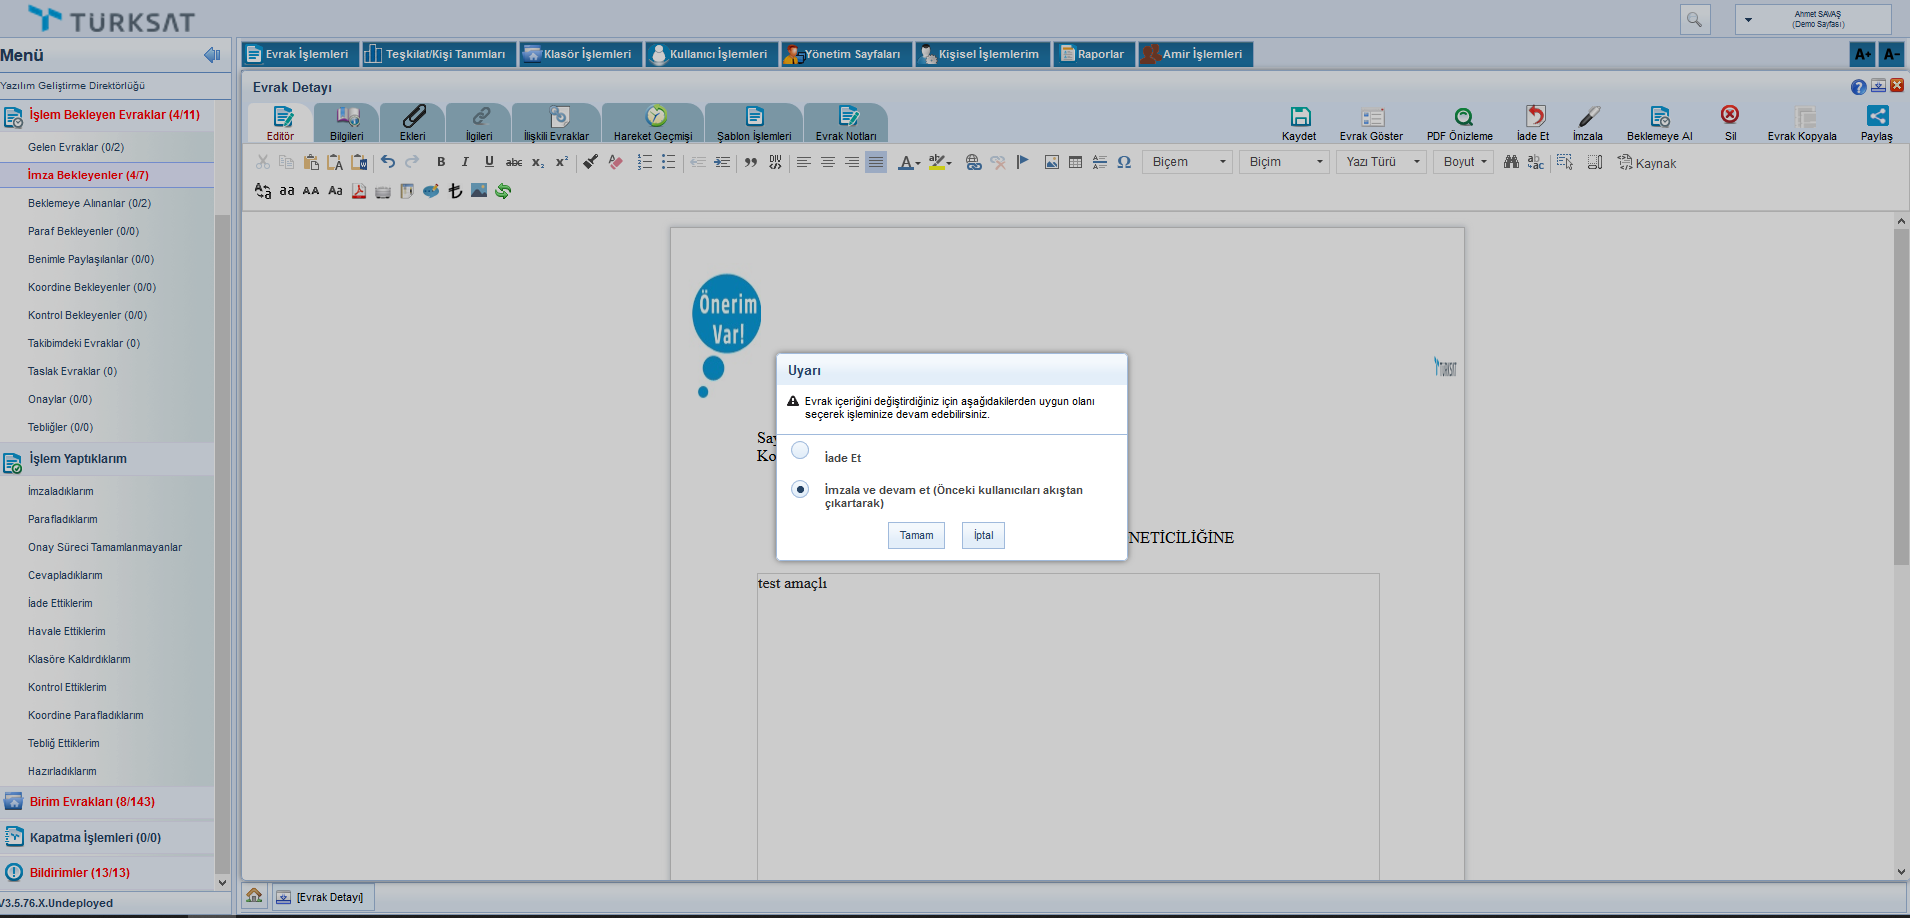
Task: Open PDF Önizleme preview
Action: pyautogui.click(x=1462, y=117)
